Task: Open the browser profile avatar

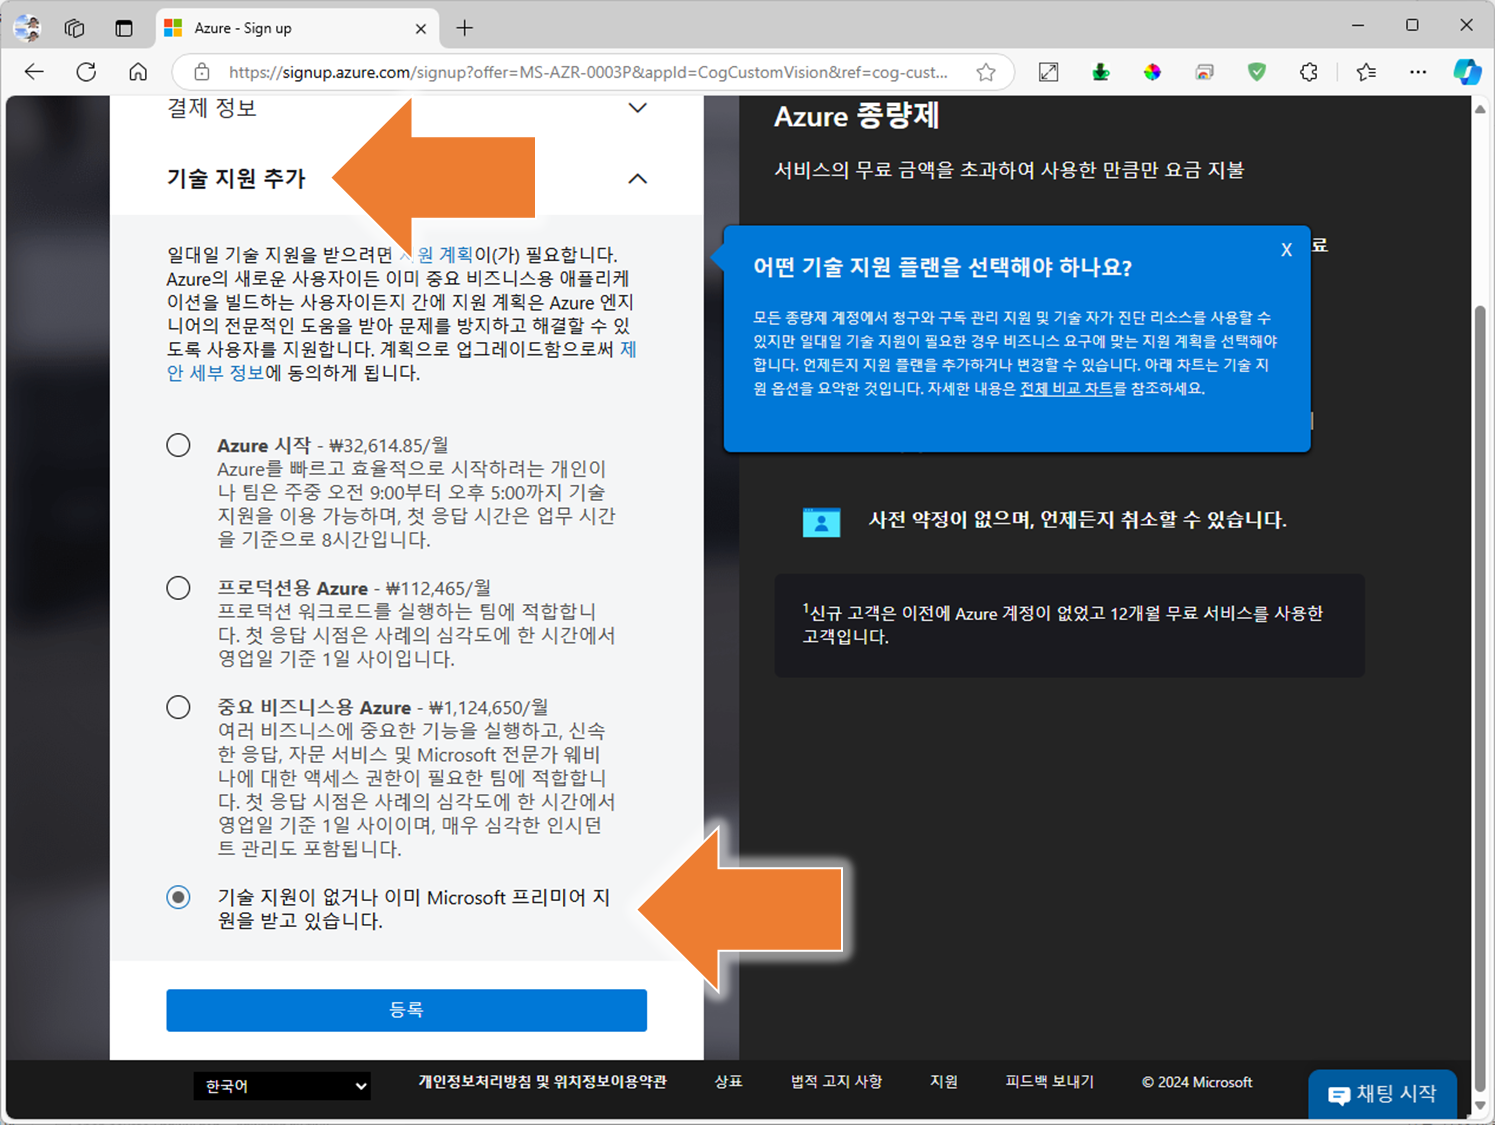Action: click(x=27, y=28)
